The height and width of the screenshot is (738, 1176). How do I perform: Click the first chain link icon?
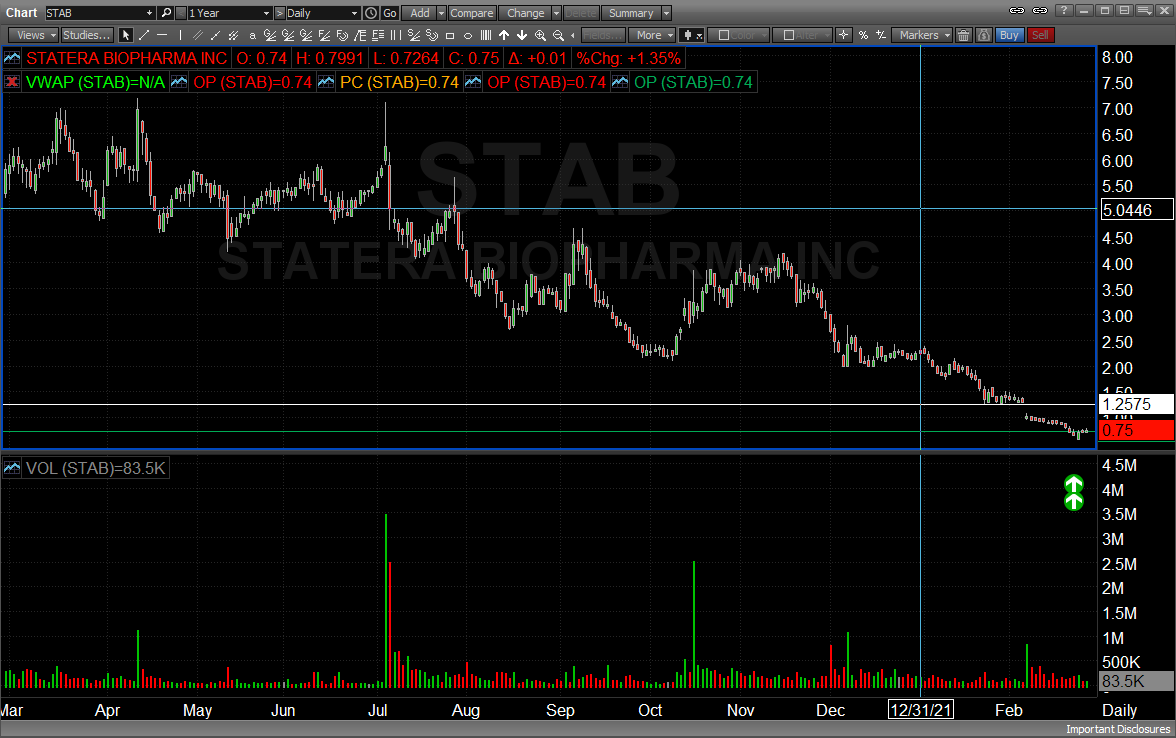1017,10
